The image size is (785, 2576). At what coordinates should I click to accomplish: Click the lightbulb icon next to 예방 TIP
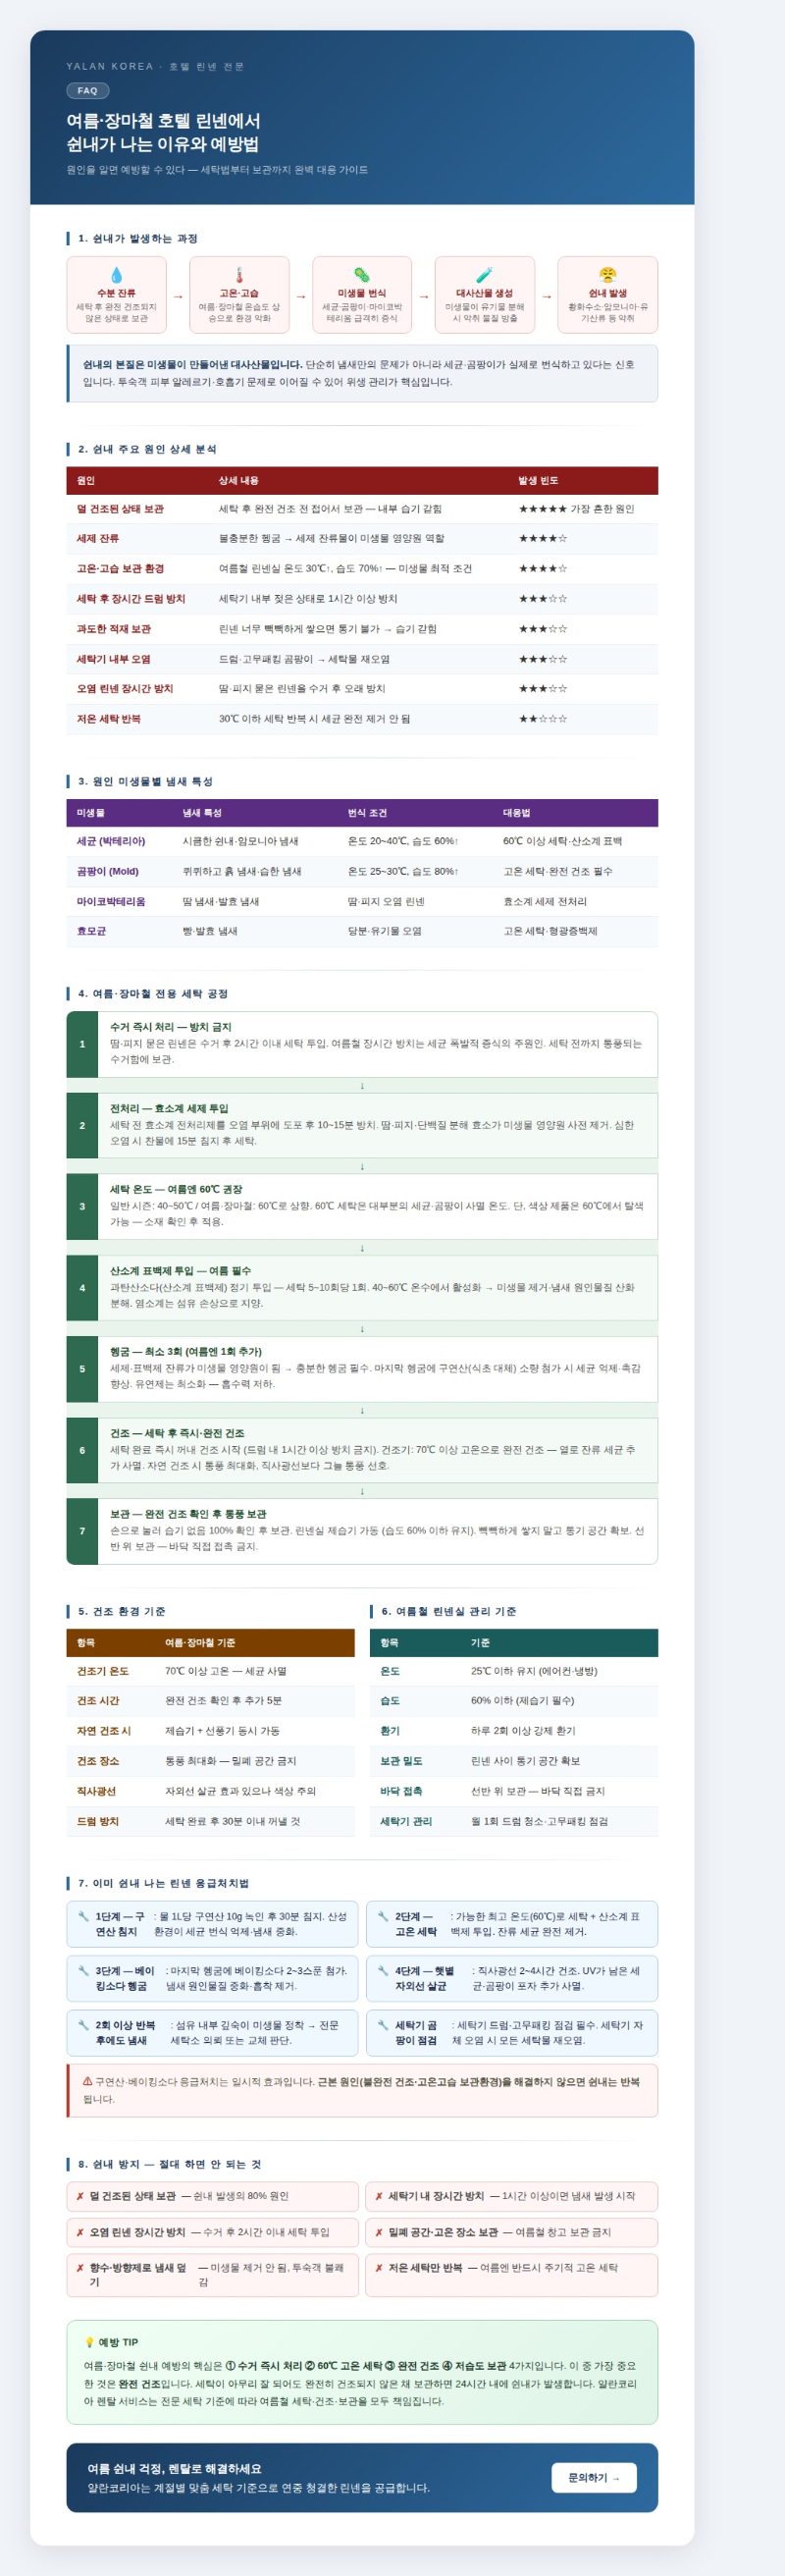pyautogui.click(x=90, y=2342)
